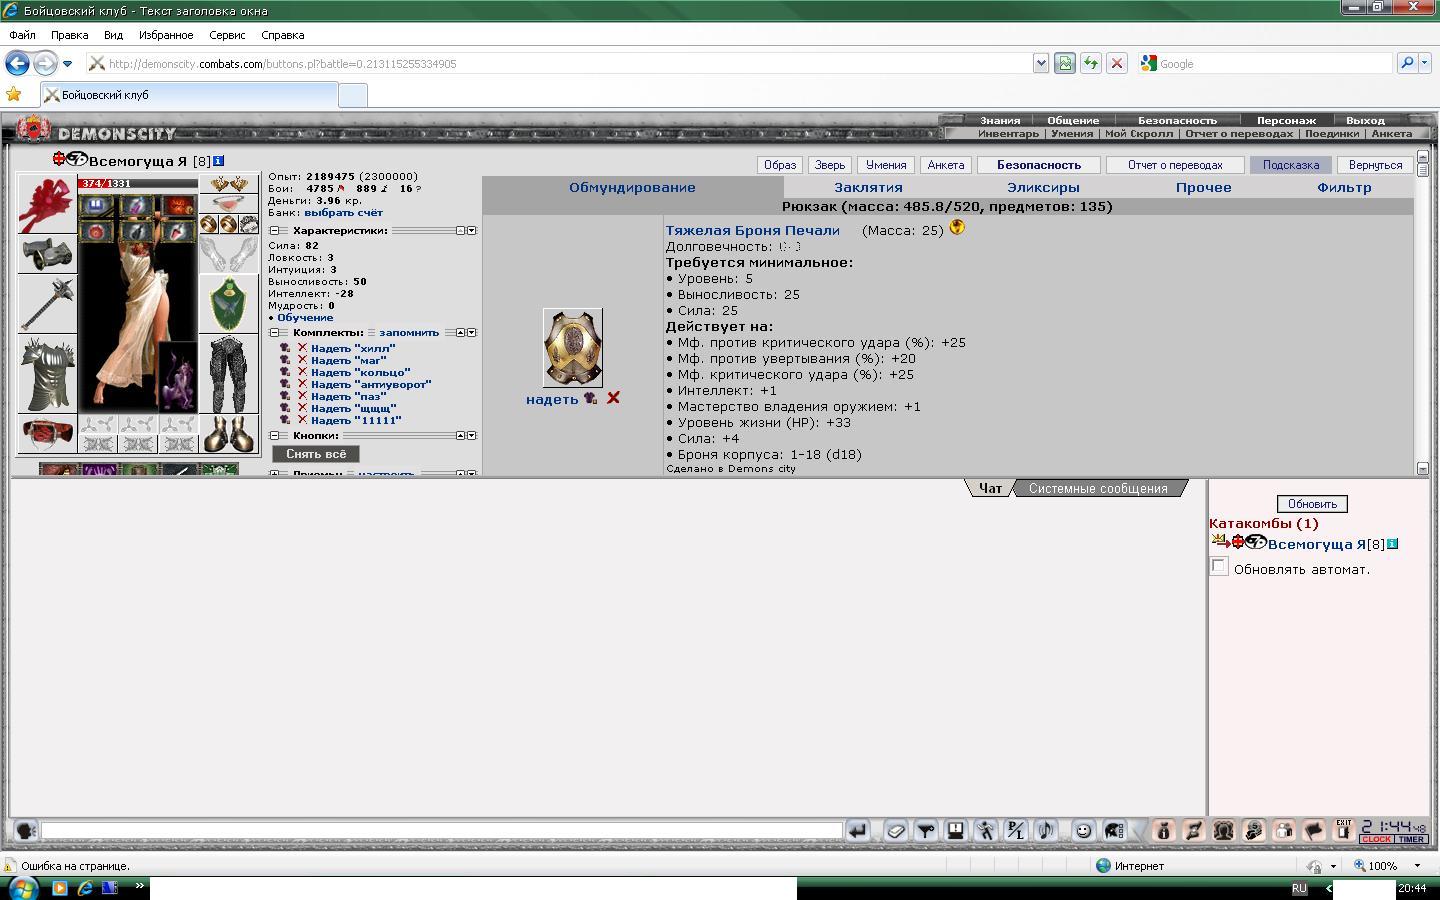Click the speaking head icon left of chat input
The image size is (1440, 900).
(x=26, y=830)
